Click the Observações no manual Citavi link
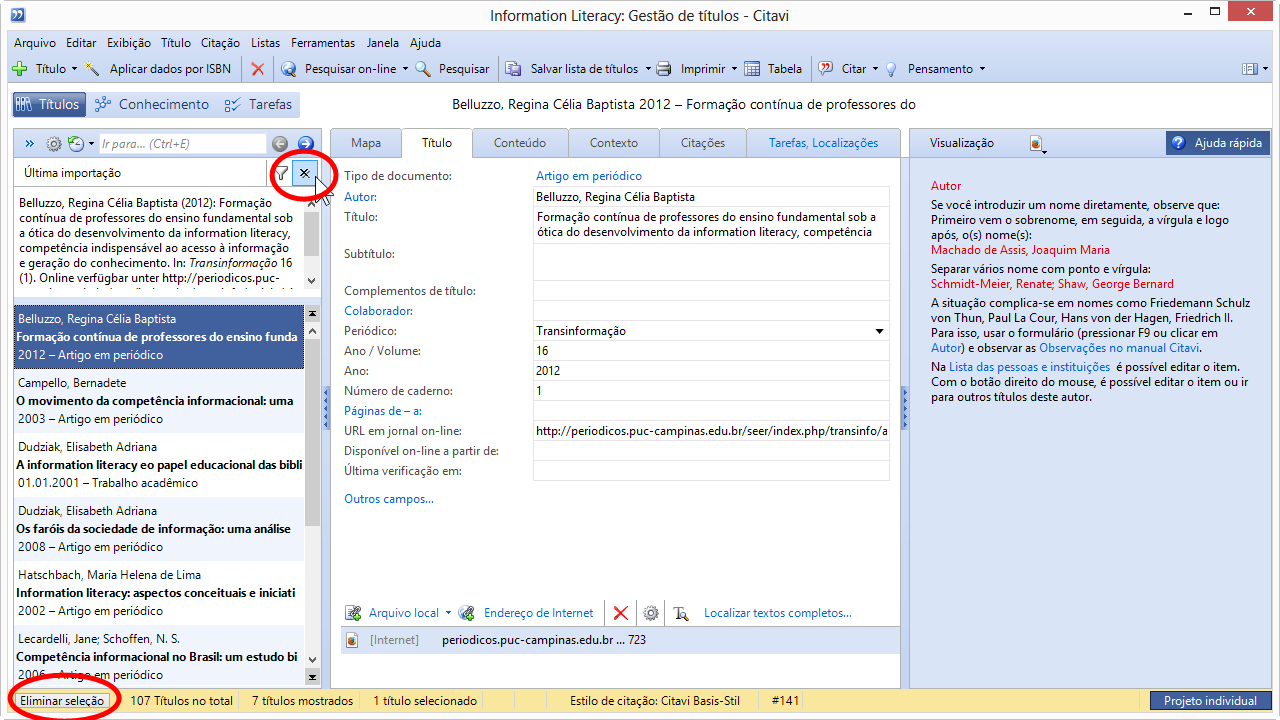 click(x=1119, y=348)
